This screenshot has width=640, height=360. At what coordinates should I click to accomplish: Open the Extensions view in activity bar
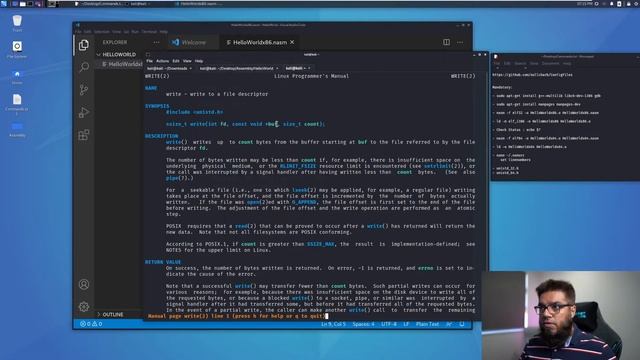[84, 135]
